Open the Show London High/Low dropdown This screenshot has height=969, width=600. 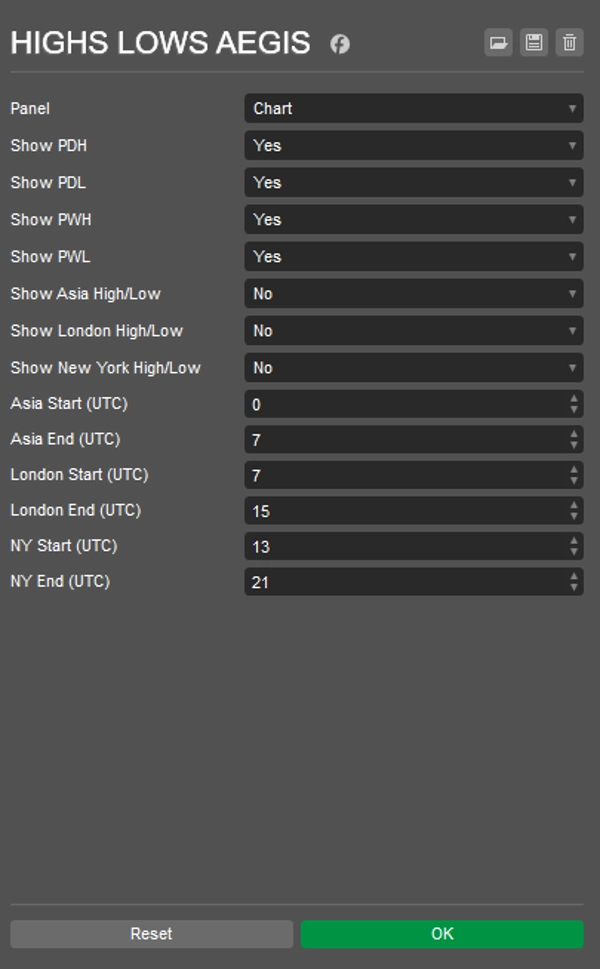point(413,331)
